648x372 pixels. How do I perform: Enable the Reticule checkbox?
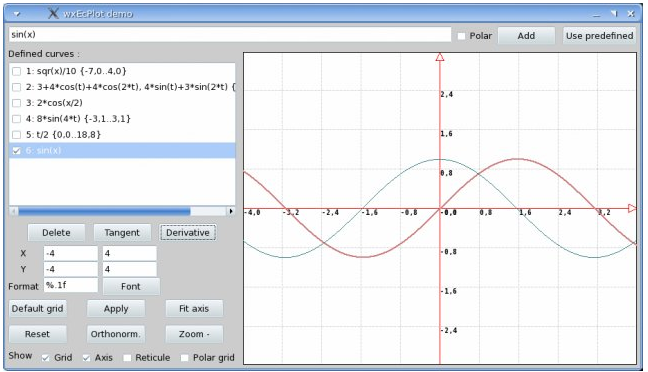(127, 358)
